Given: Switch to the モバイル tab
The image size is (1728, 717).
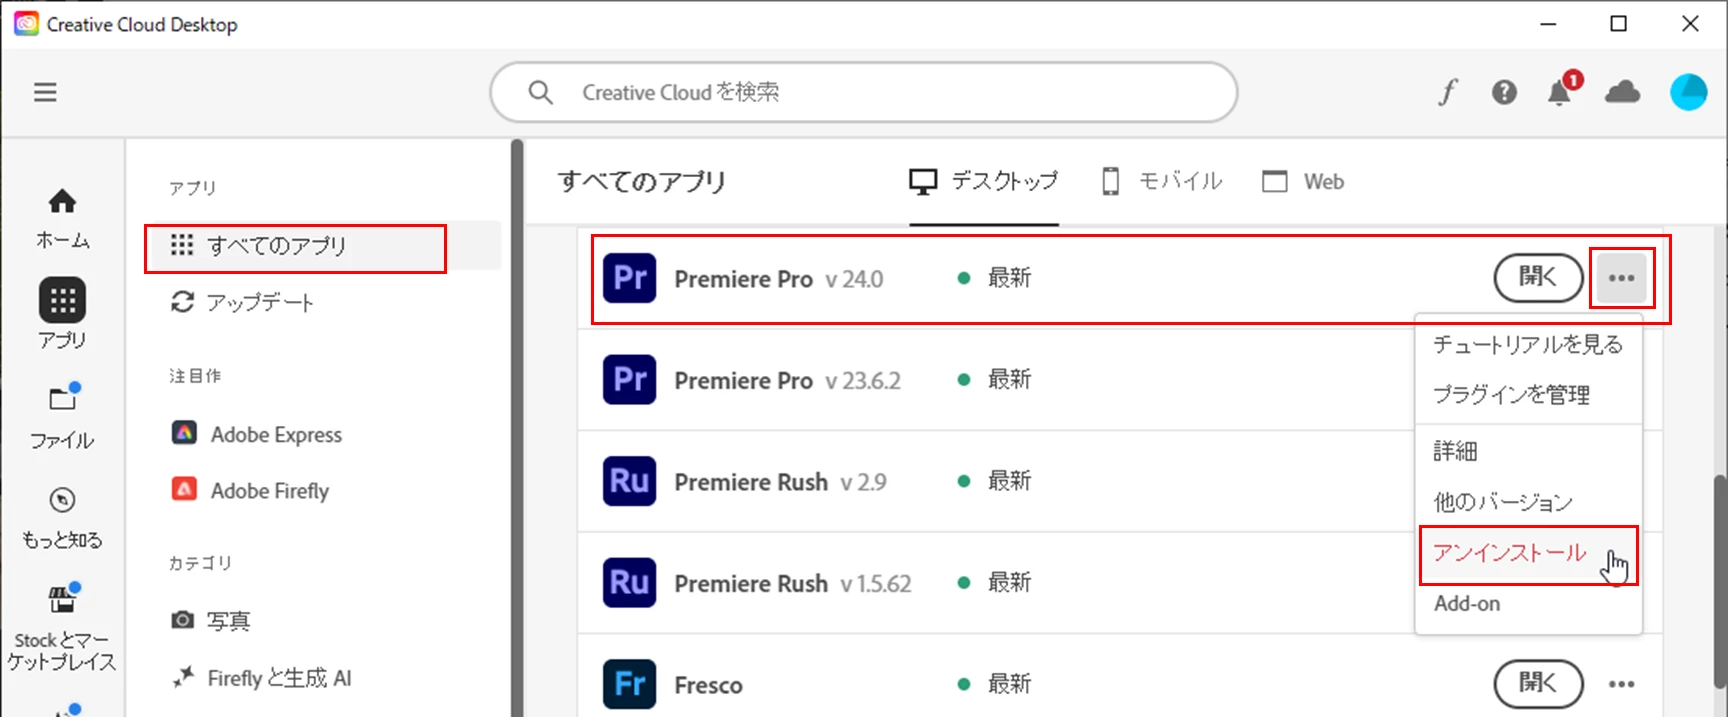Looking at the screenshot, I should (1161, 182).
